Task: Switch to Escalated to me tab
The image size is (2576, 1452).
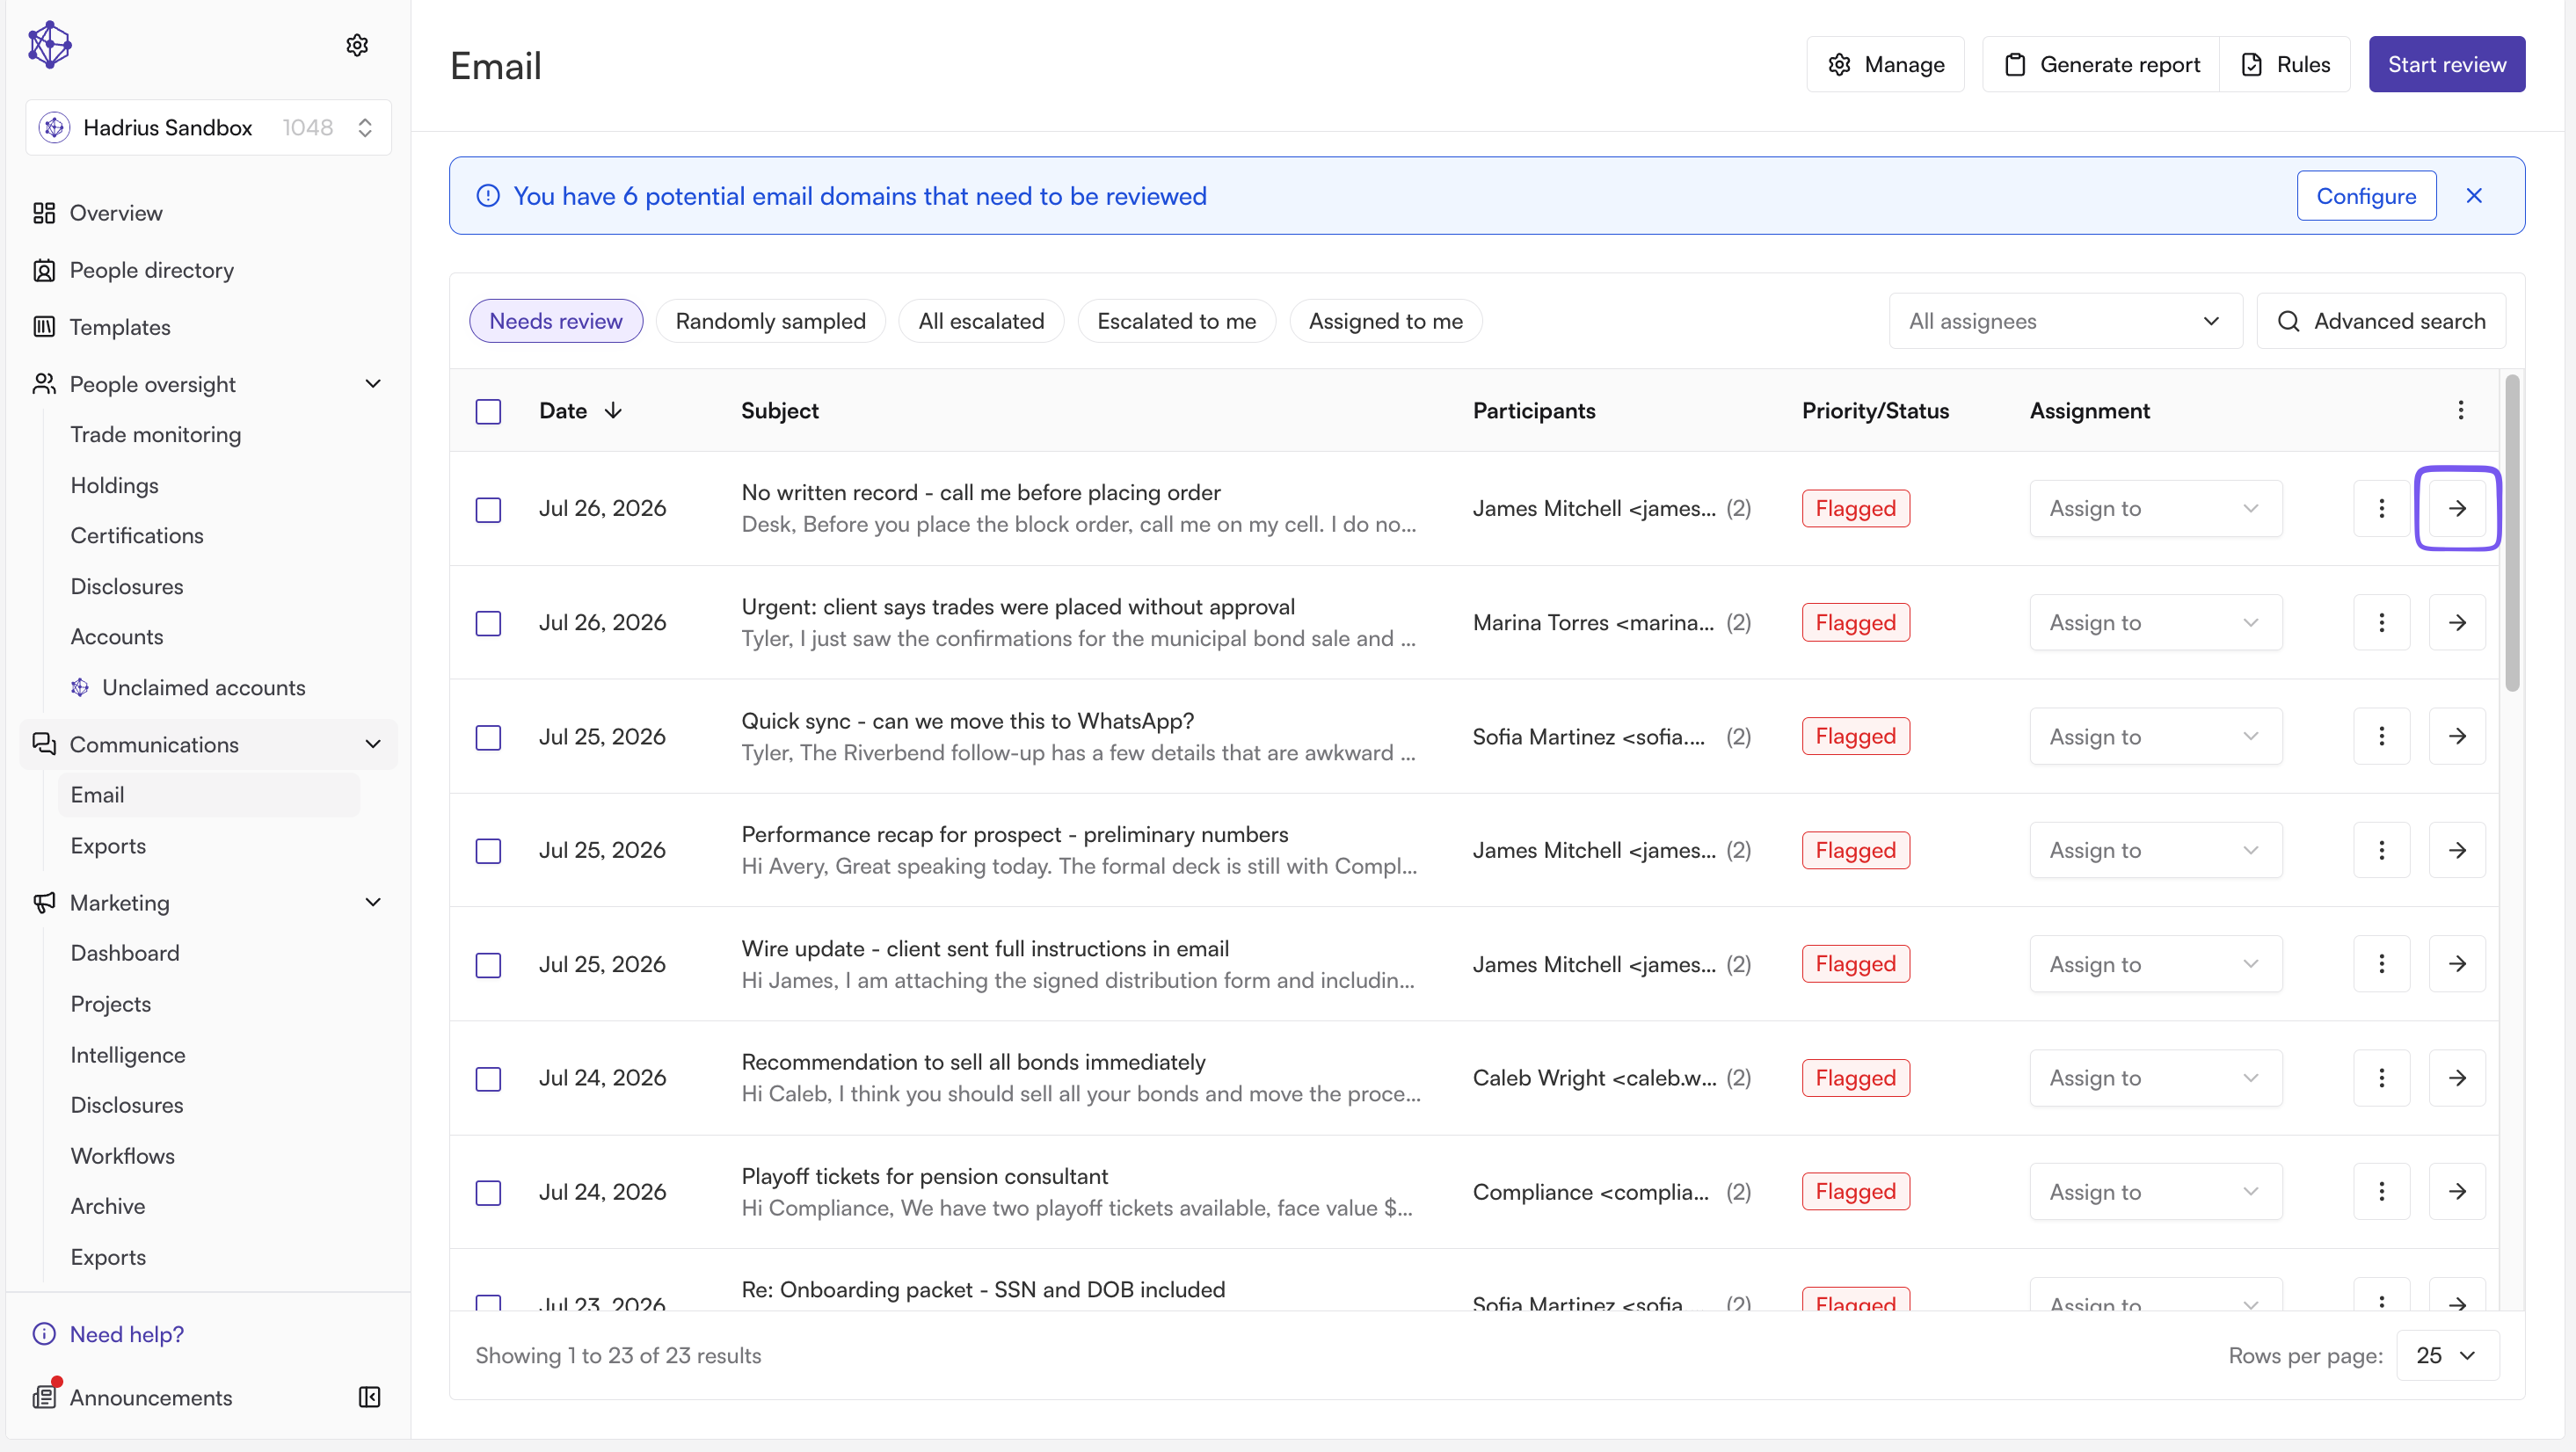Action: 1176,321
